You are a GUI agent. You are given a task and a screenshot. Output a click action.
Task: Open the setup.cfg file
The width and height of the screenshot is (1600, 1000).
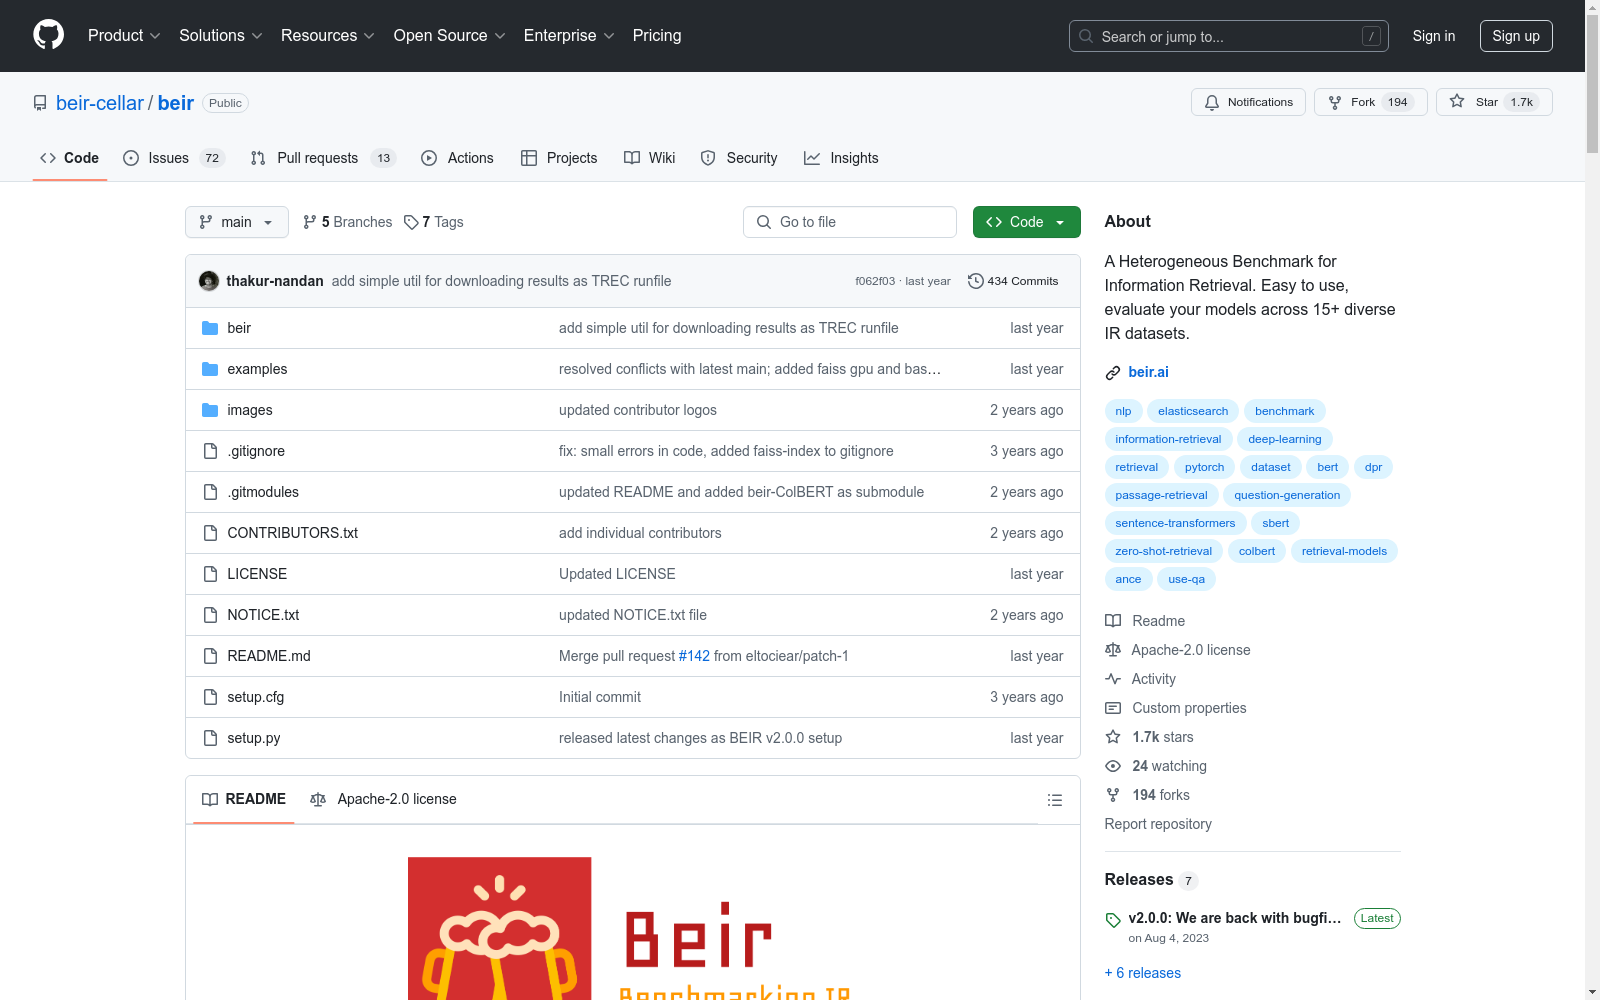[x=256, y=697]
